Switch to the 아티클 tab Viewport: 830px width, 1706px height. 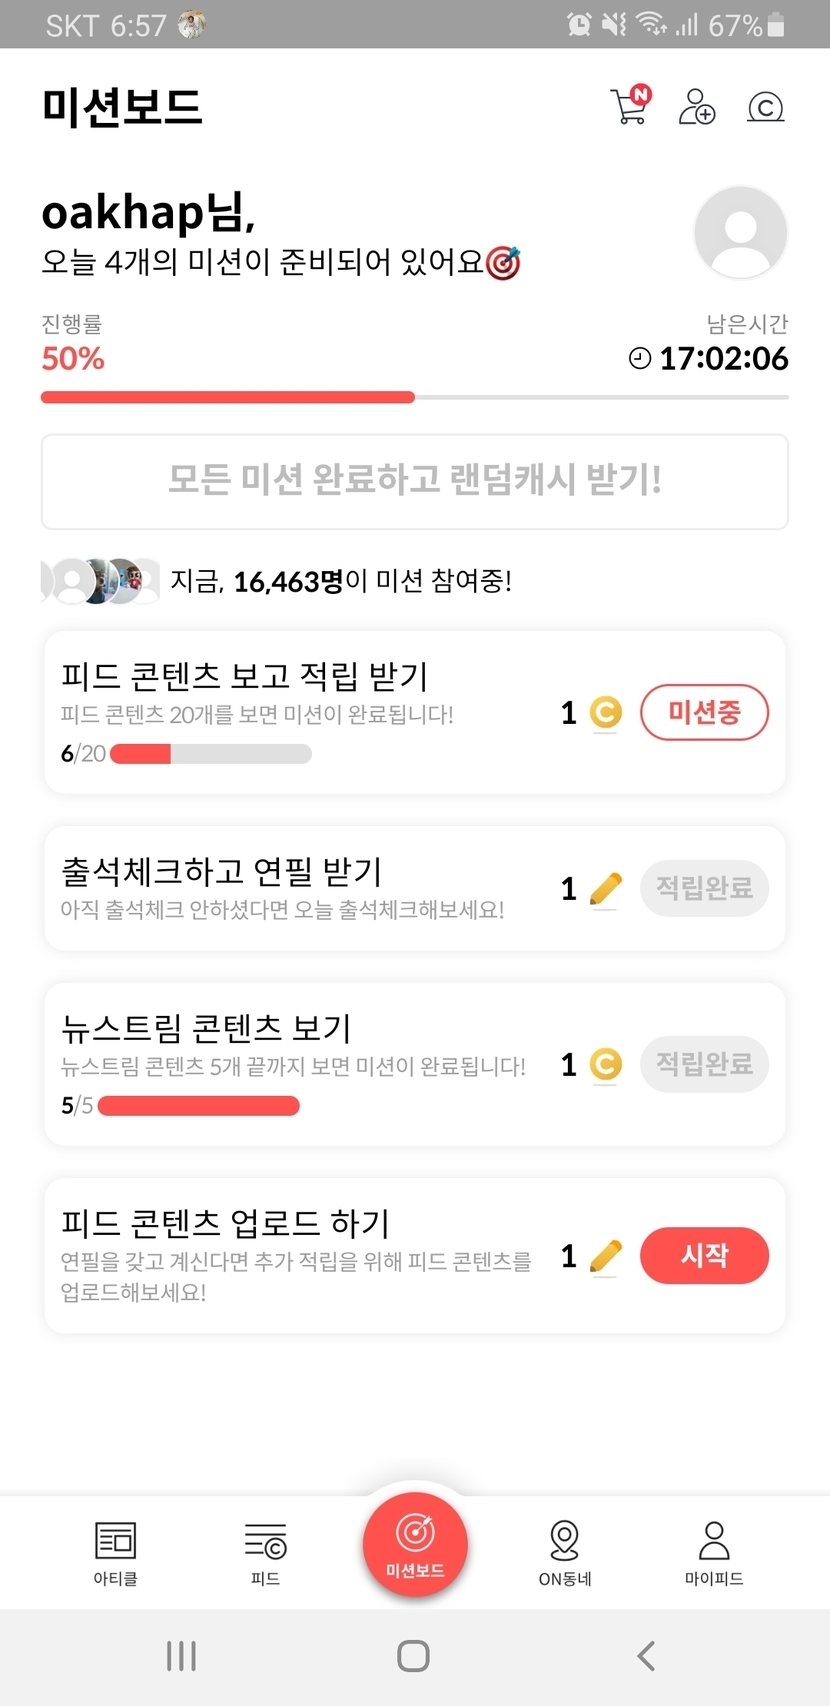tap(116, 1553)
